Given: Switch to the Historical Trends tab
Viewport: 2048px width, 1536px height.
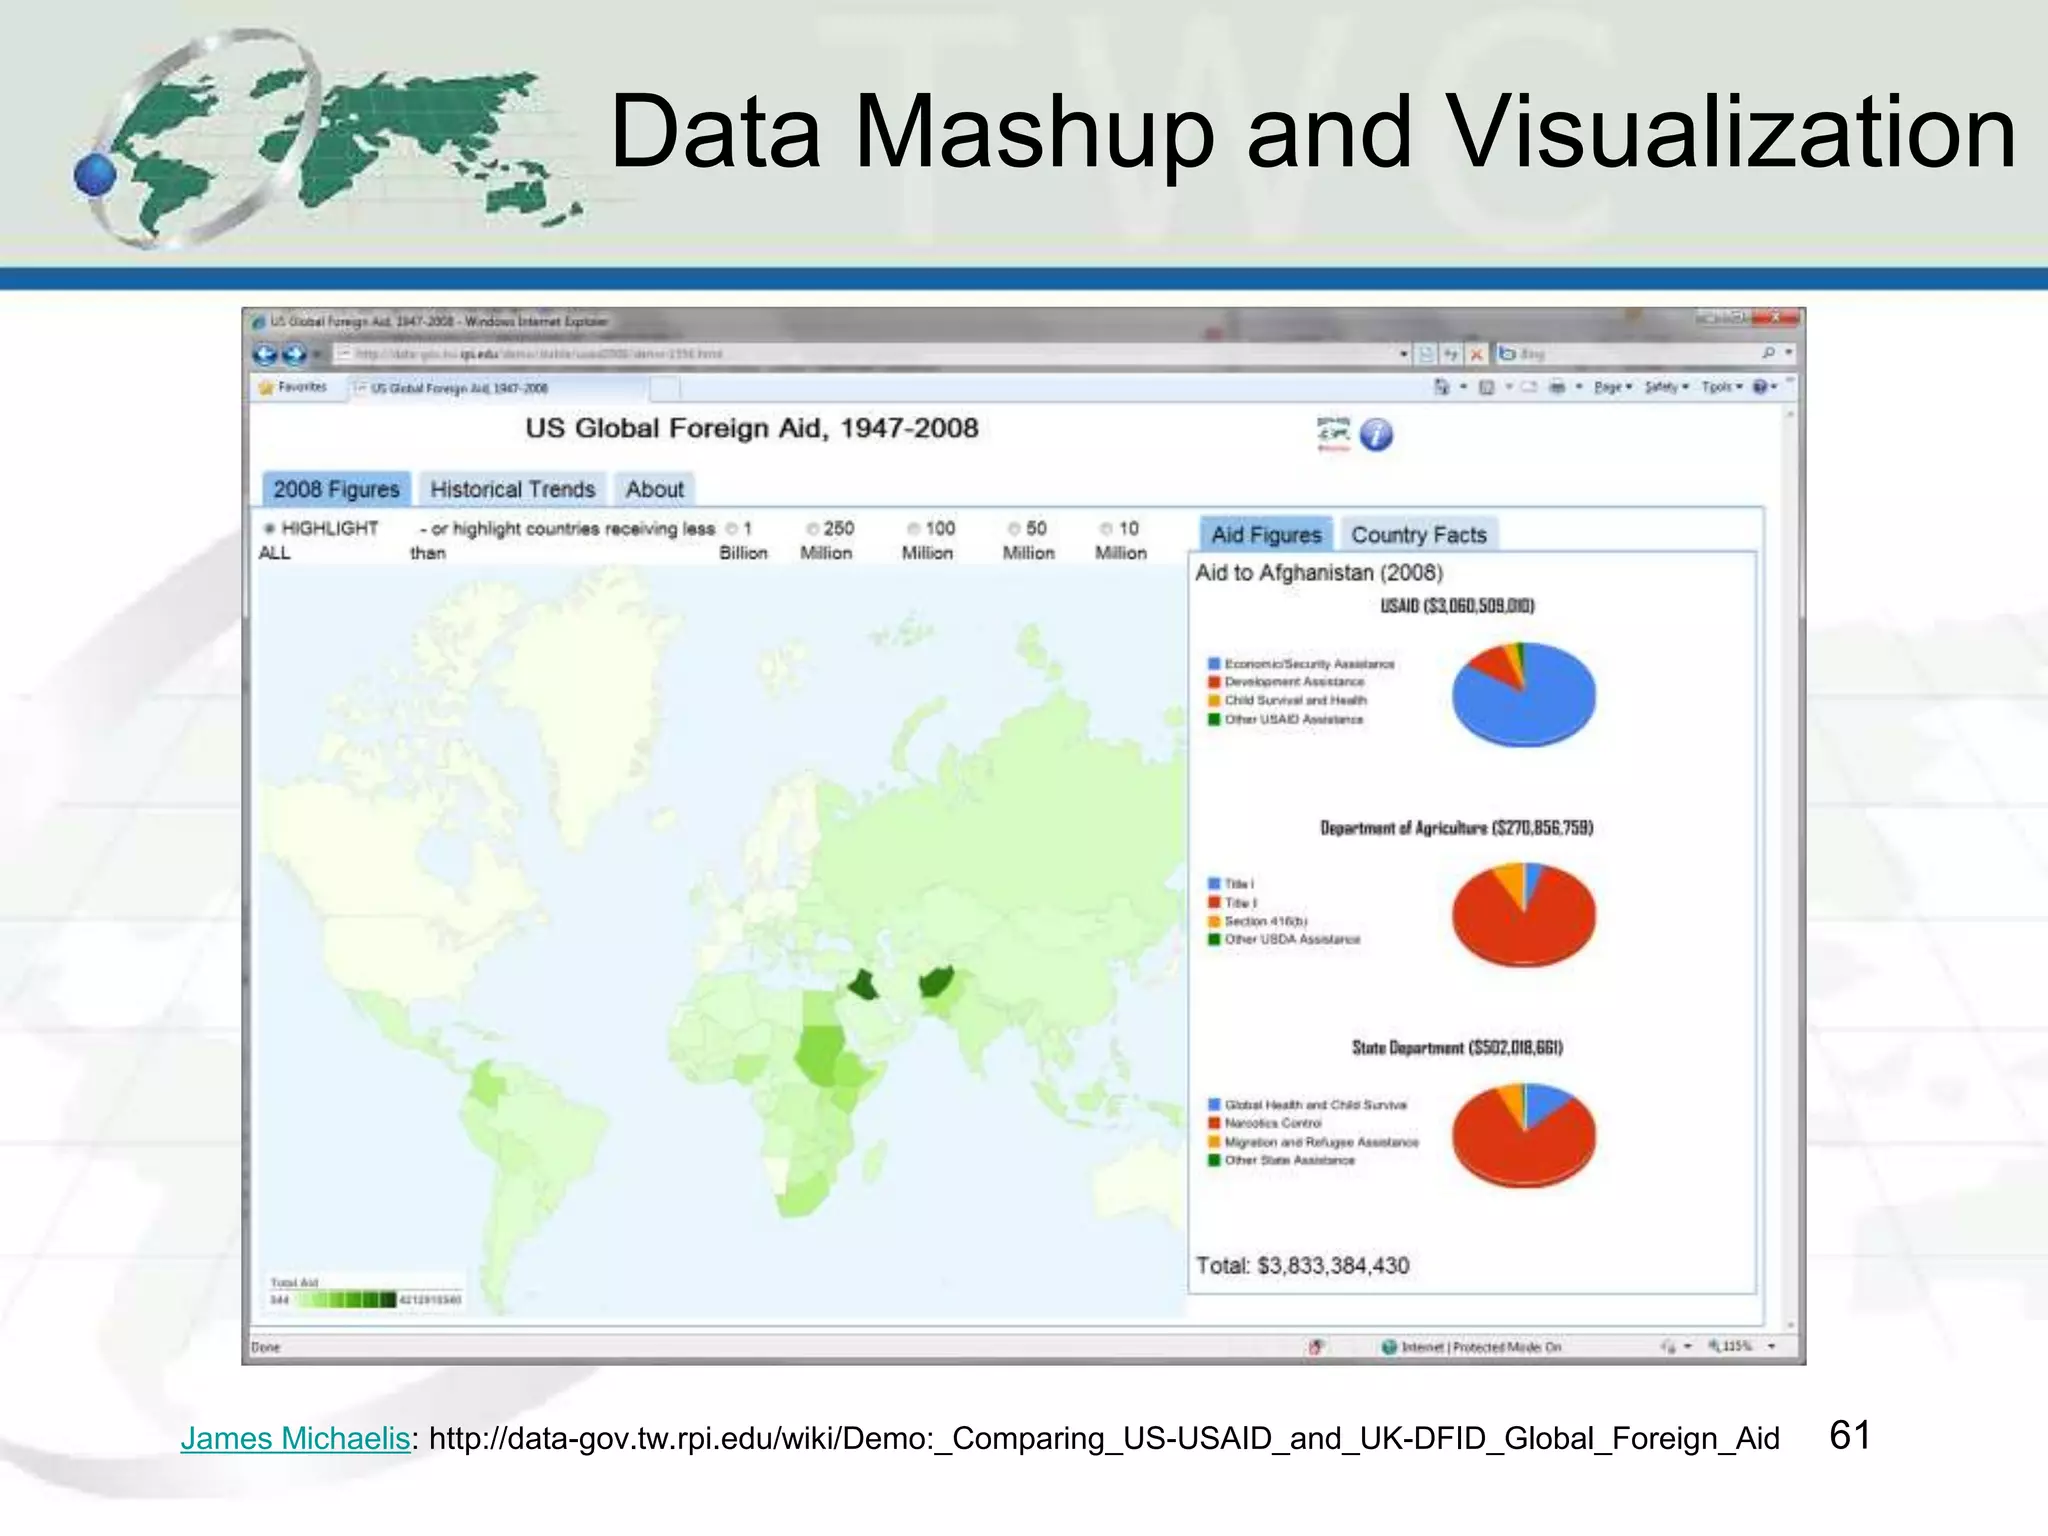Looking at the screenshot, I should tap(512, 489).
